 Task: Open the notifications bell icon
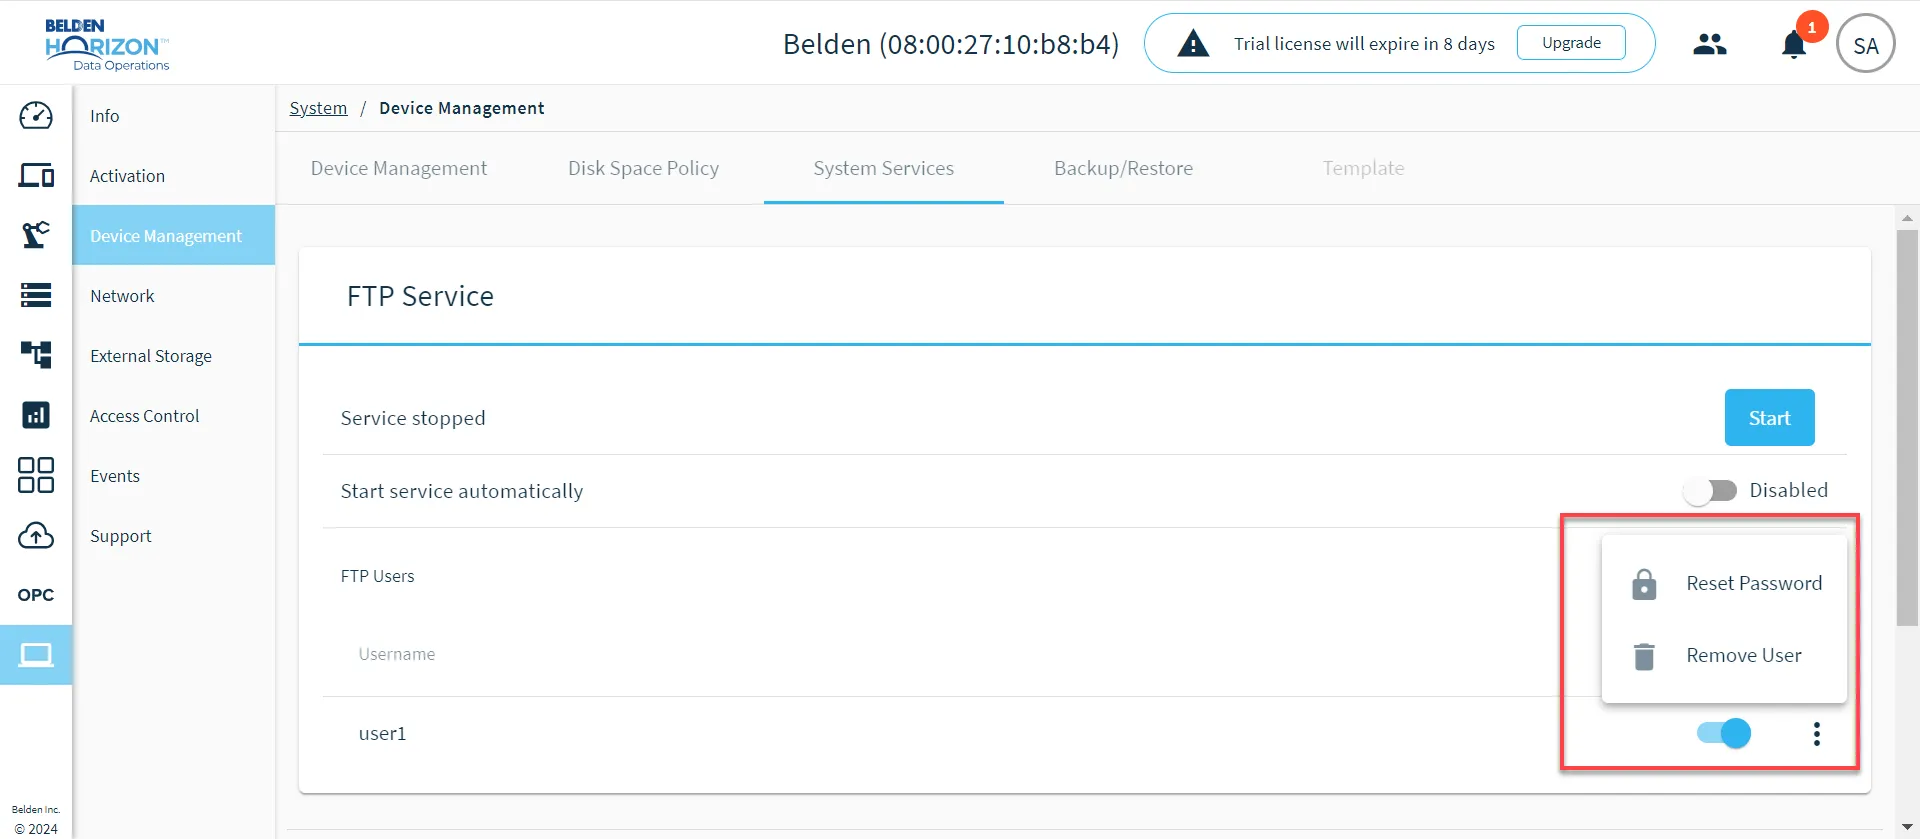point(1794,45)
